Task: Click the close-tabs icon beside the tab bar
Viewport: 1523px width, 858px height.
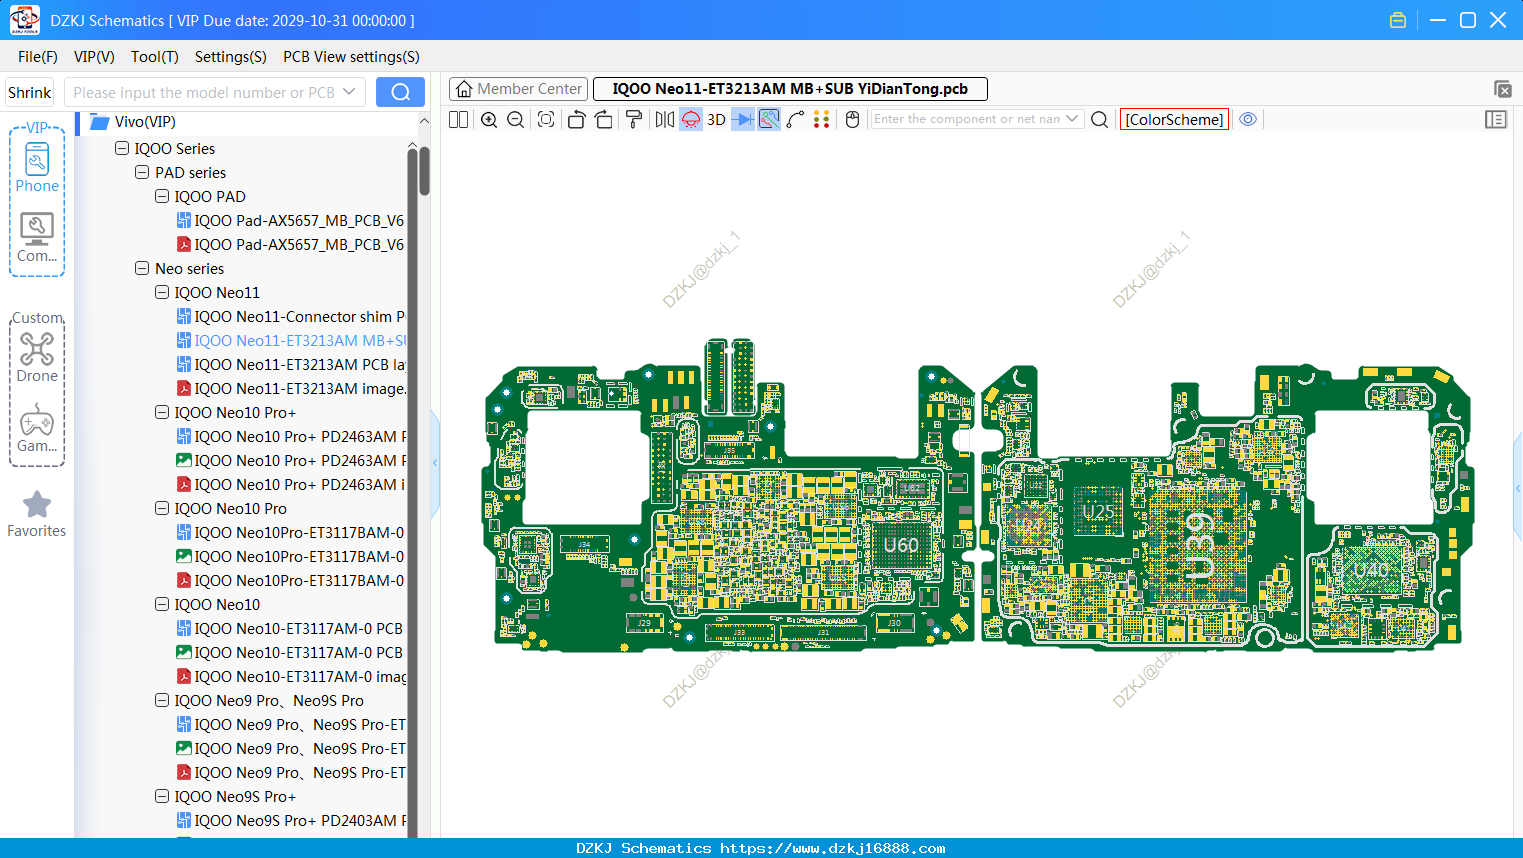Action: pyautogui.click(x=1502, y=89)
